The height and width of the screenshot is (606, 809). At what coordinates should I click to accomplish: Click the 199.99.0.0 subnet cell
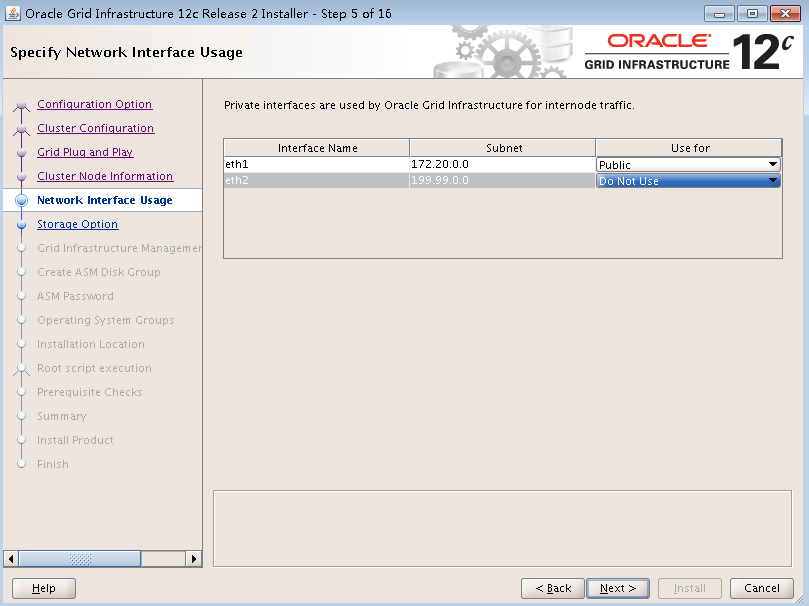point(503,181)
